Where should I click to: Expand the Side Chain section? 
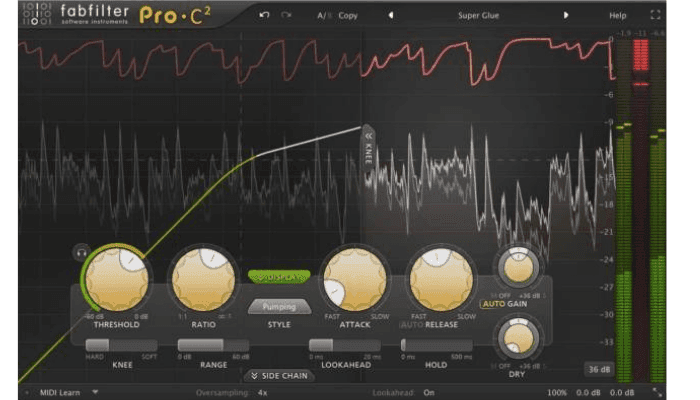279,376
